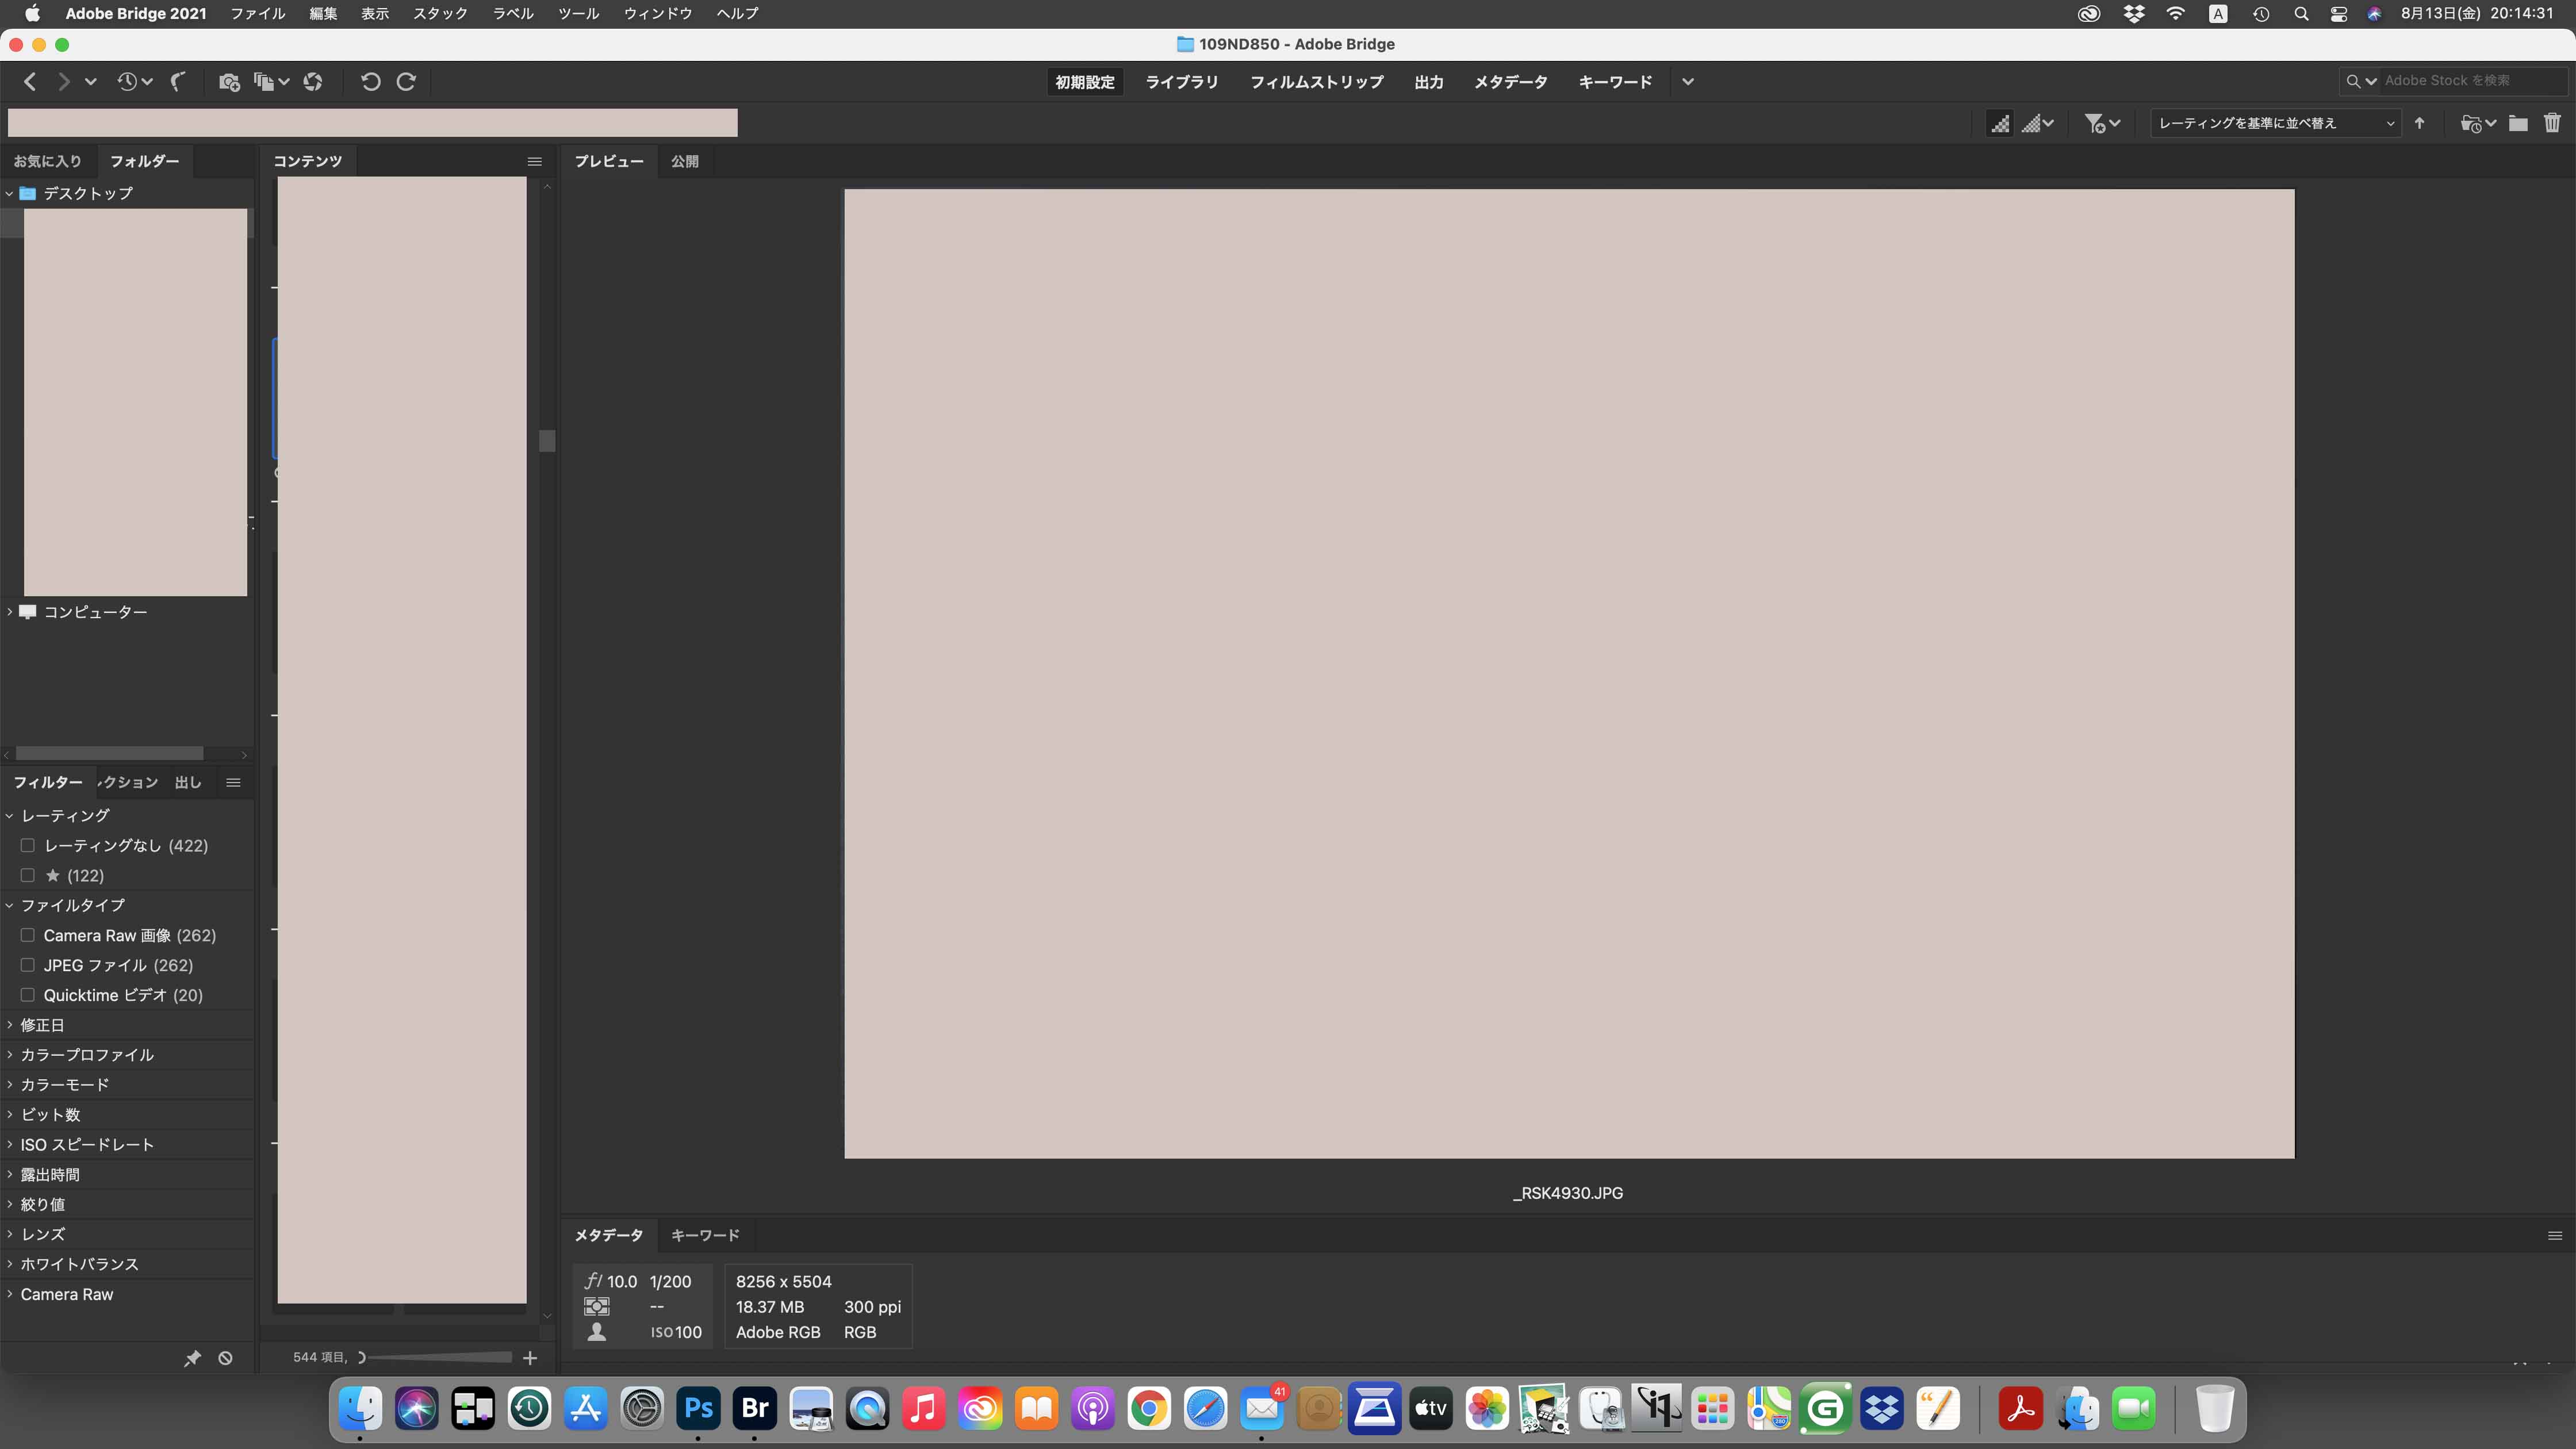Check the レーティングなし filter checkbox
Viewport: 2576px width, 1449px height.
coord(28,846)
